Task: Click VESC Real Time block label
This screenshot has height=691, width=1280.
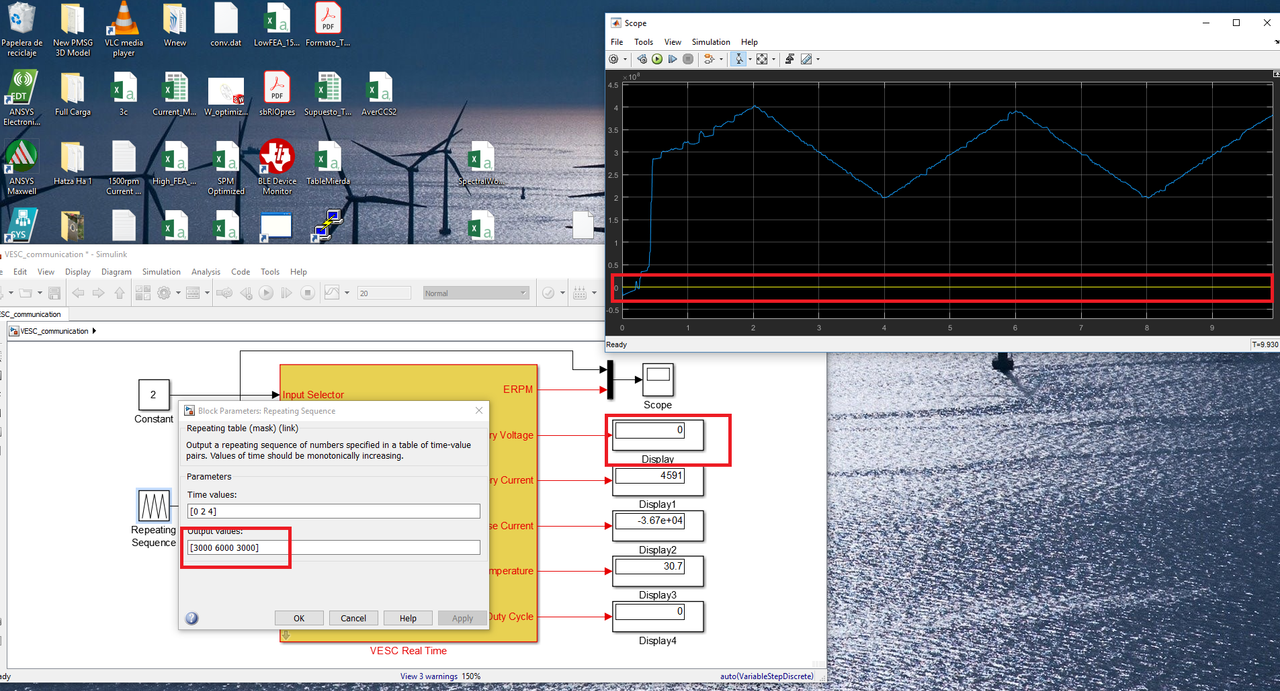Action: coord(408,650)
